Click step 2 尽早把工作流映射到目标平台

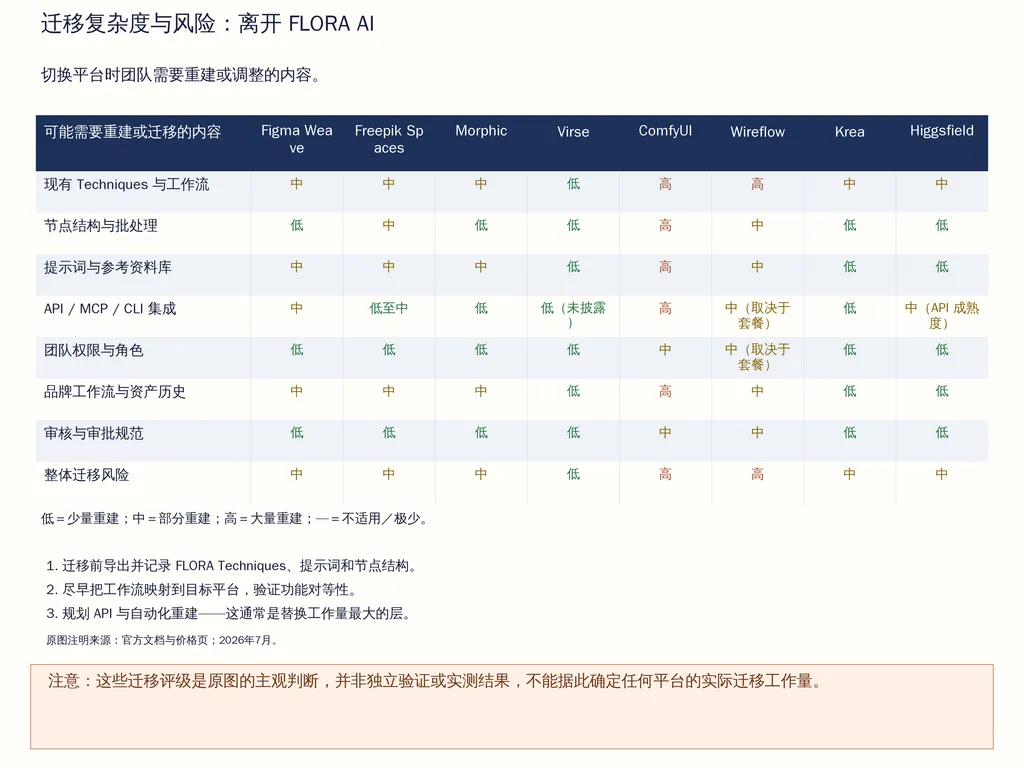click(x=202, y=590)
